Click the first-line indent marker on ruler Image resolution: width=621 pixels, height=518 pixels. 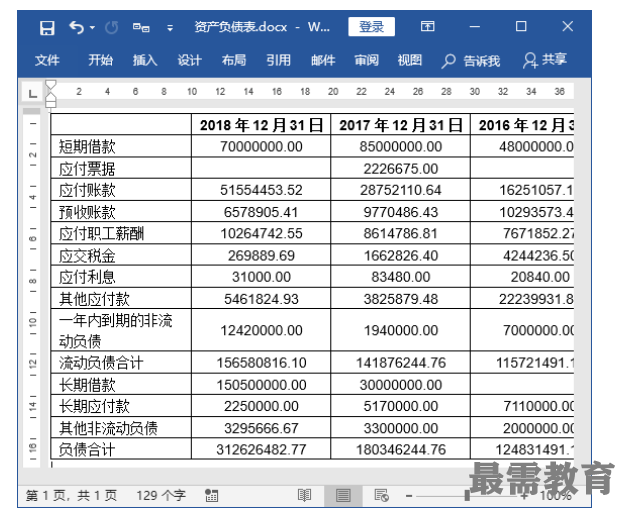tap(51, 85)
